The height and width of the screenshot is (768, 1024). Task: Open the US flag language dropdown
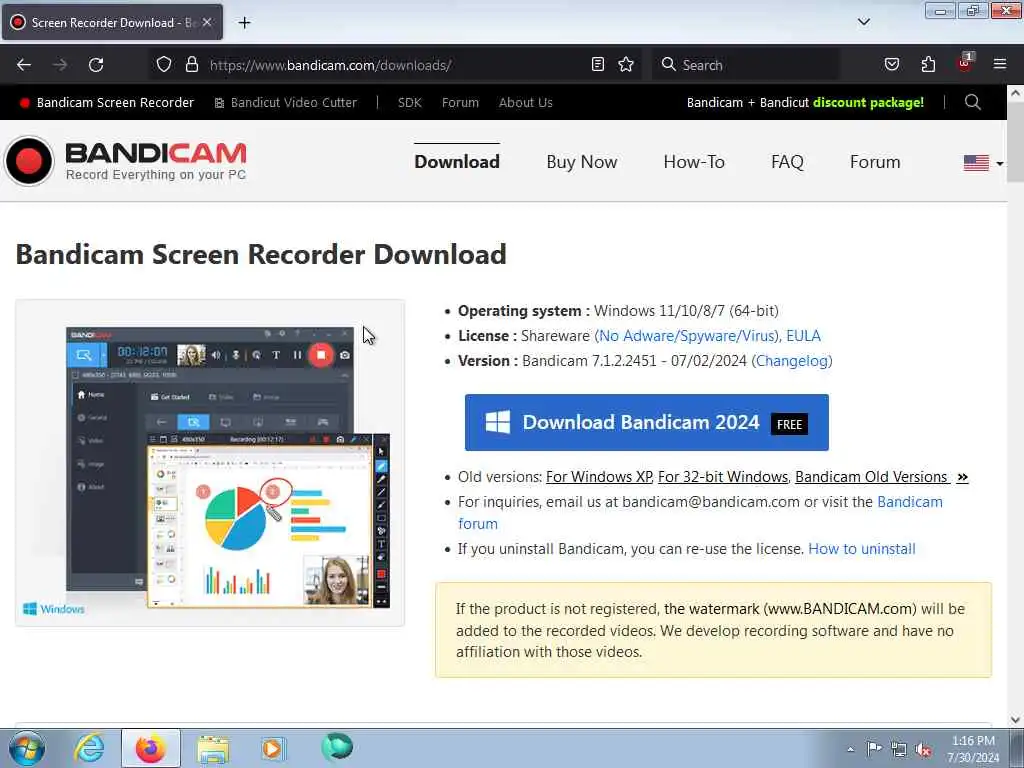tap(983, 163)
